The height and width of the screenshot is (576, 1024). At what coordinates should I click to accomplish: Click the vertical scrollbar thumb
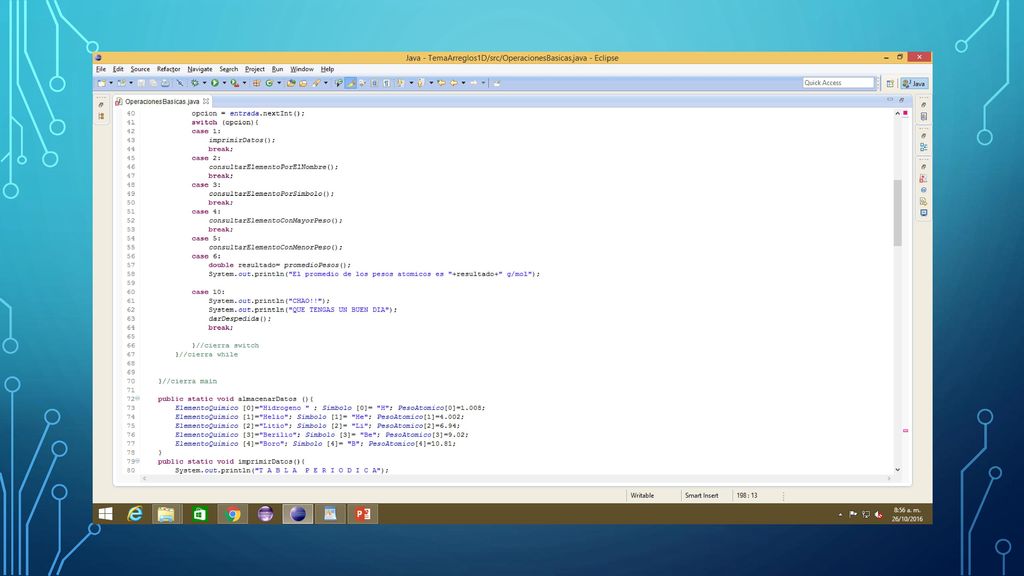click(897, 213)
